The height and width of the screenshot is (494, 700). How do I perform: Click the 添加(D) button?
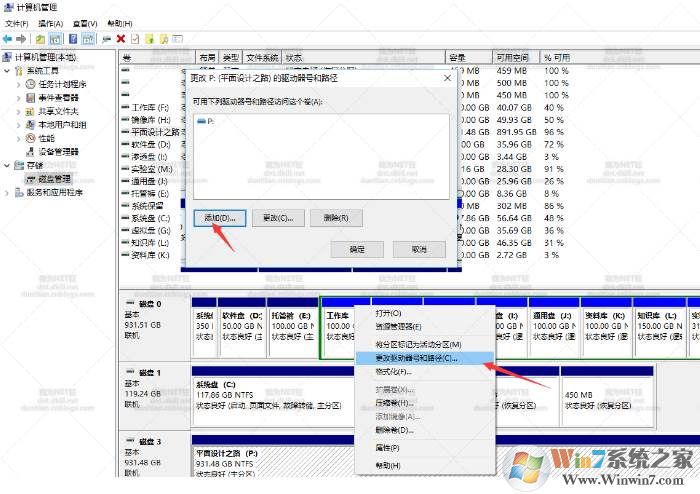click(x=219, y=217)
